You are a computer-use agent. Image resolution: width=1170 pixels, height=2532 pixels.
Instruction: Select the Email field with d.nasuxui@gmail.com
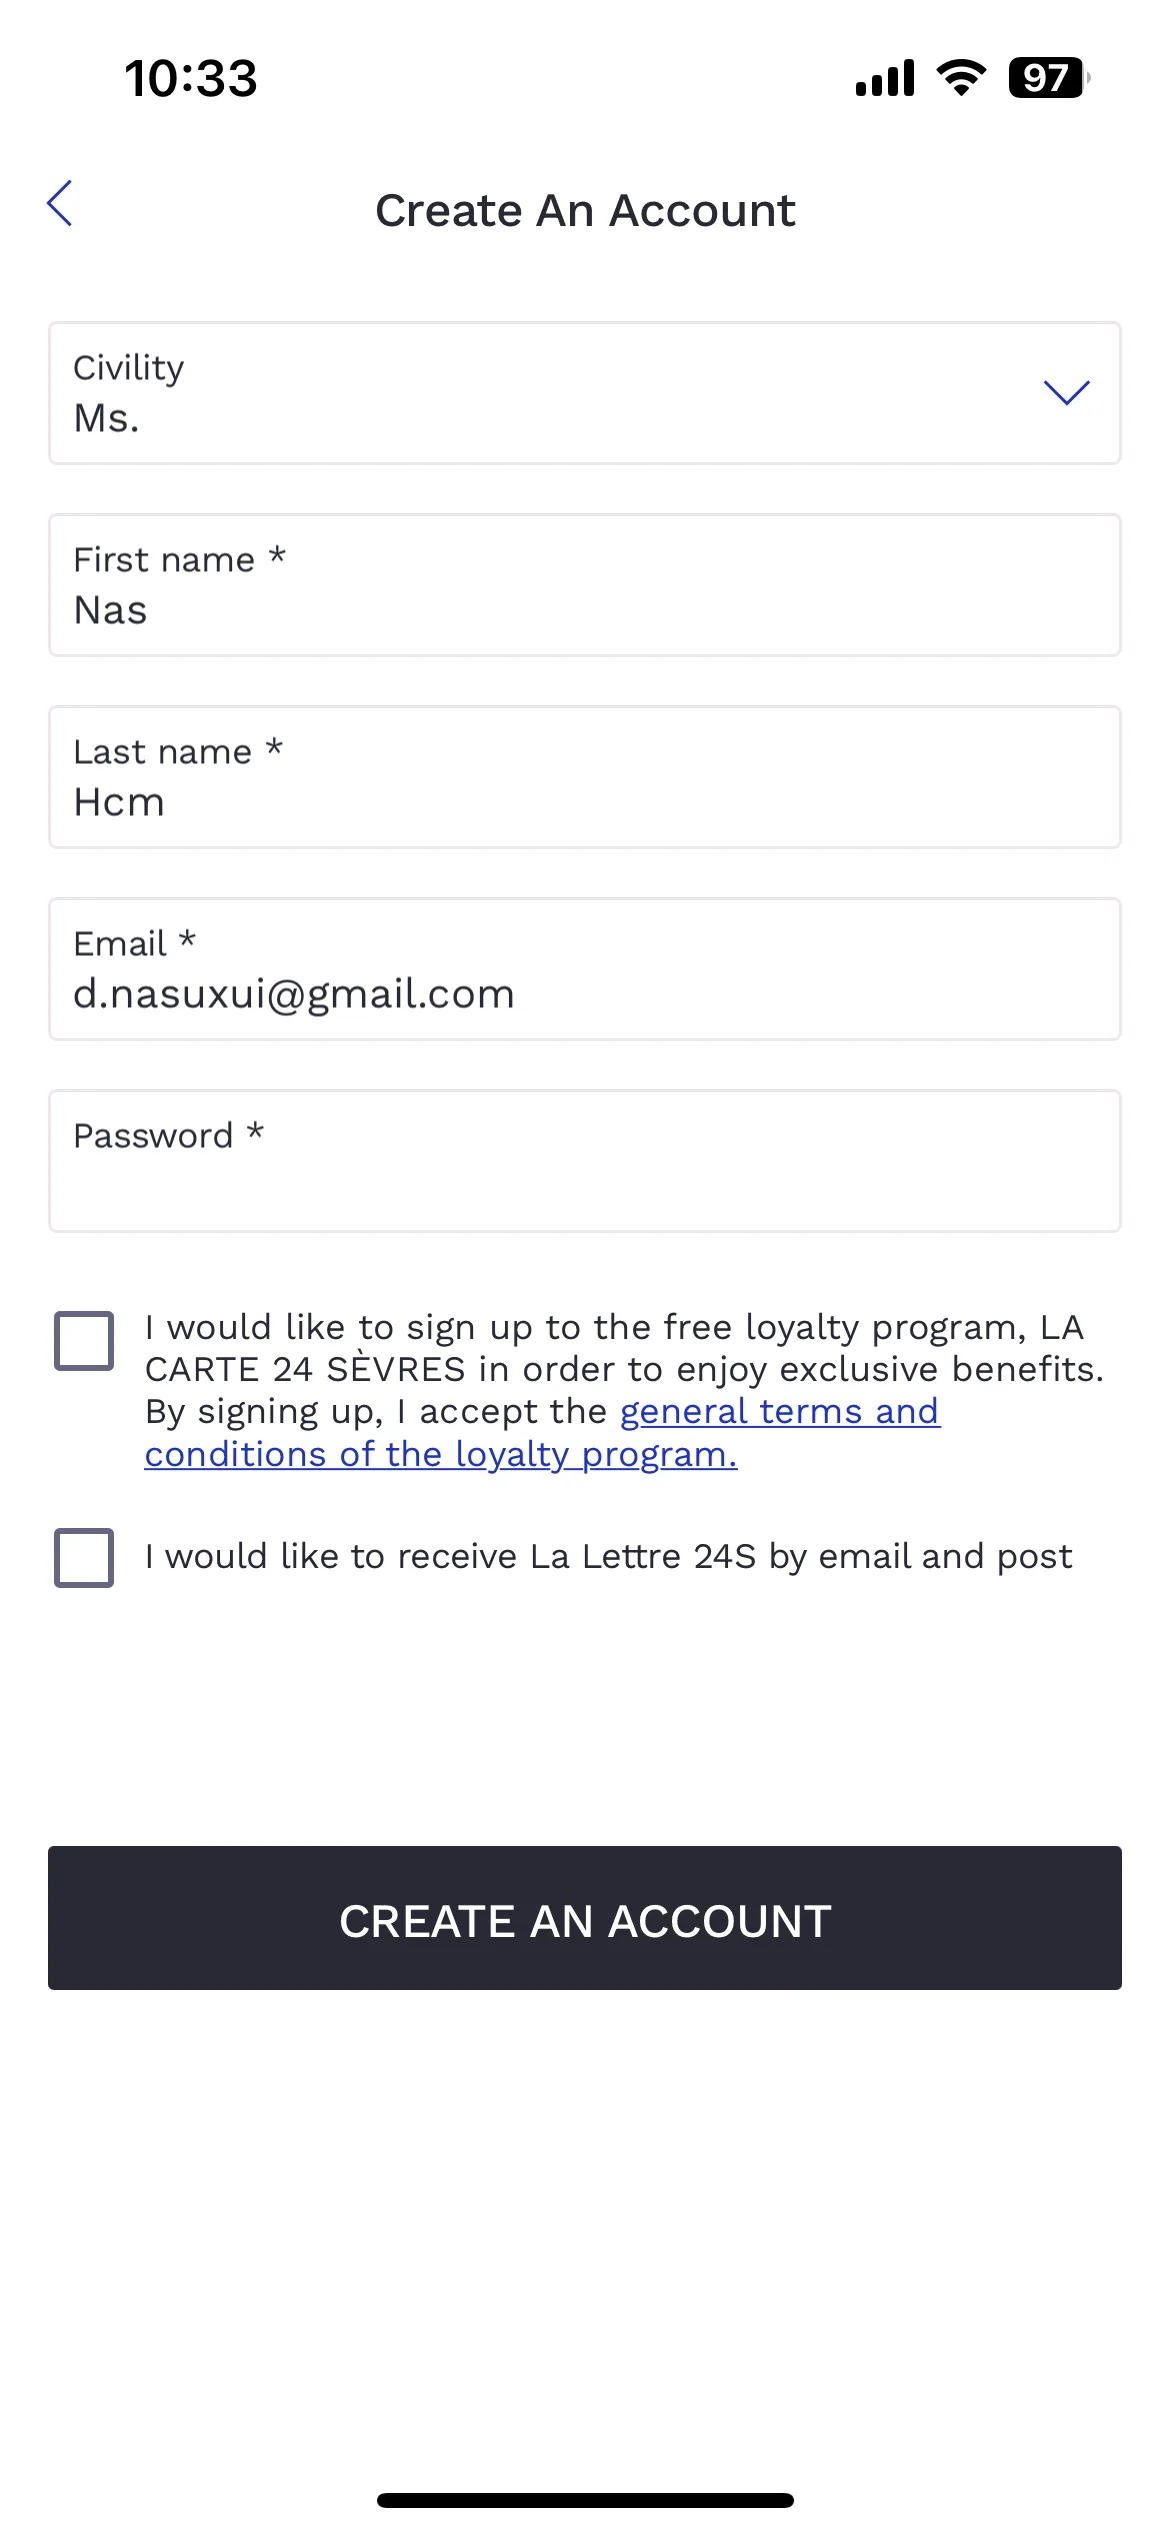[585, 969]
